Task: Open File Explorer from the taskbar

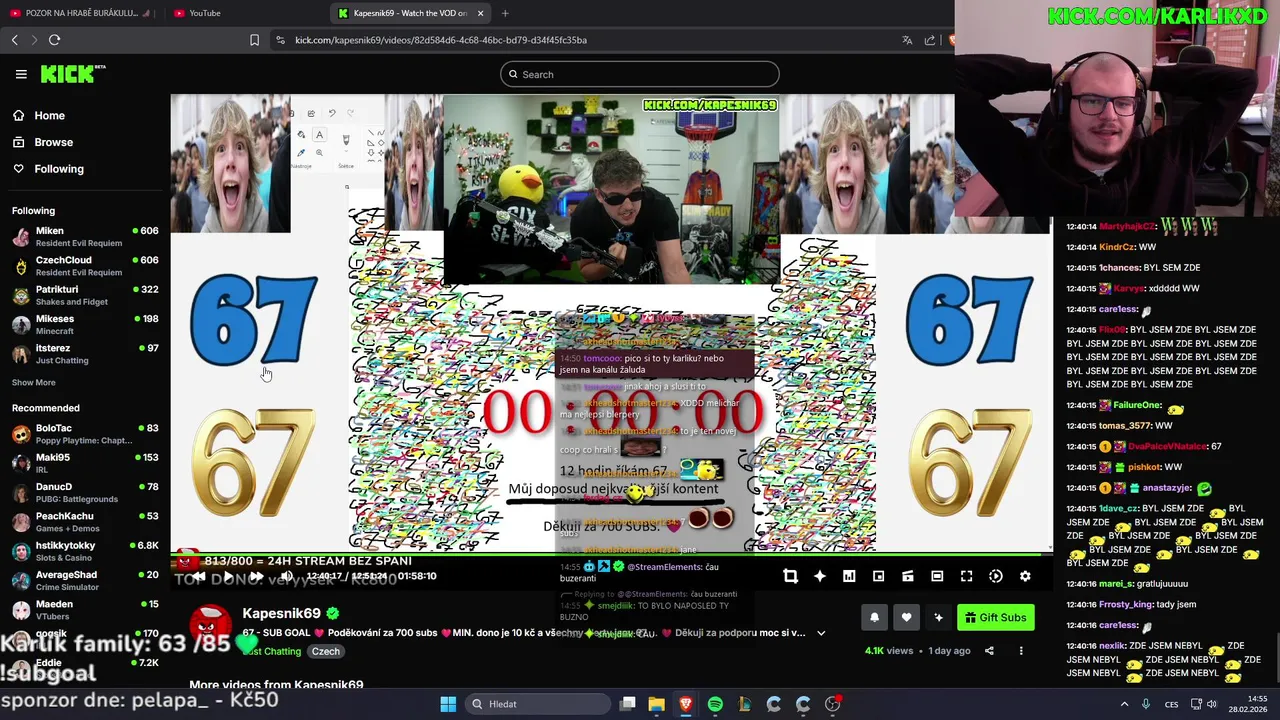Action: (656, 704)
